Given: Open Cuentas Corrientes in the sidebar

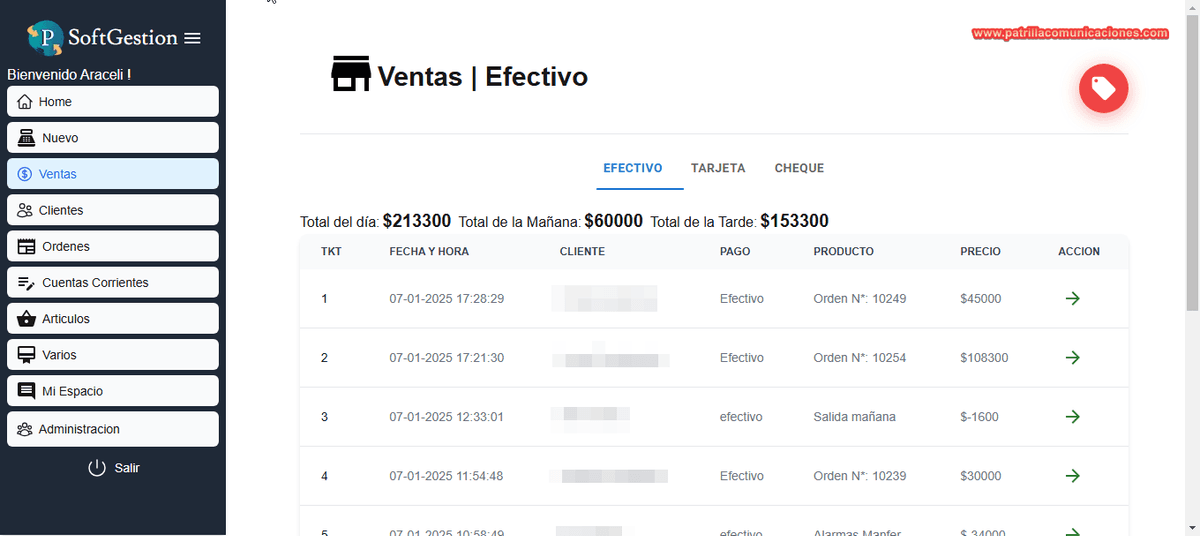Looking at the screenshot, I should (x=113, y=282).
